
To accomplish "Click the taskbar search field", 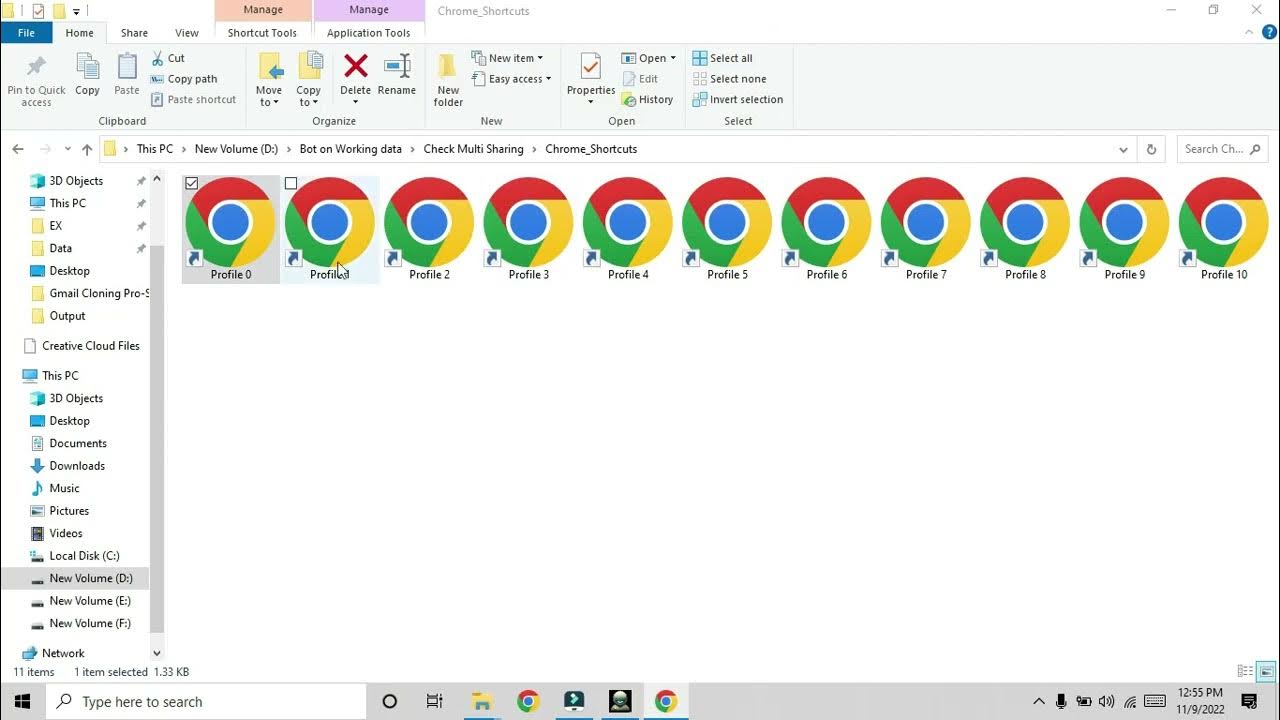I will tap(207, 701).
